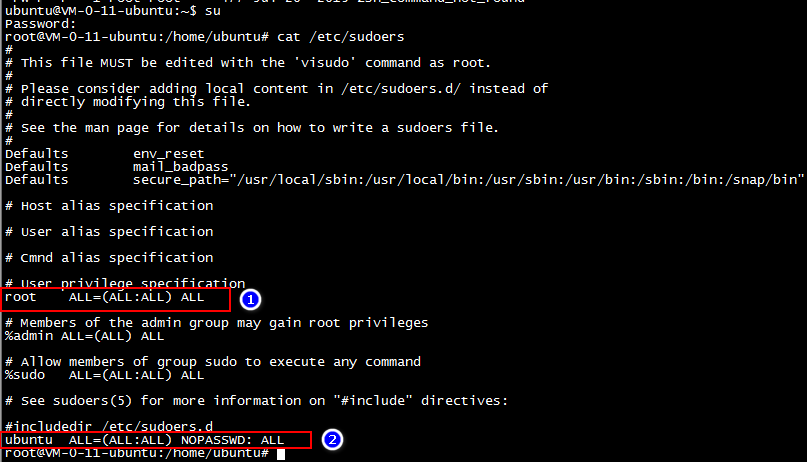Click the 'Defaults mail_badpass' line
This screenshot has width=807, height=462.
[x=116, y=167]
